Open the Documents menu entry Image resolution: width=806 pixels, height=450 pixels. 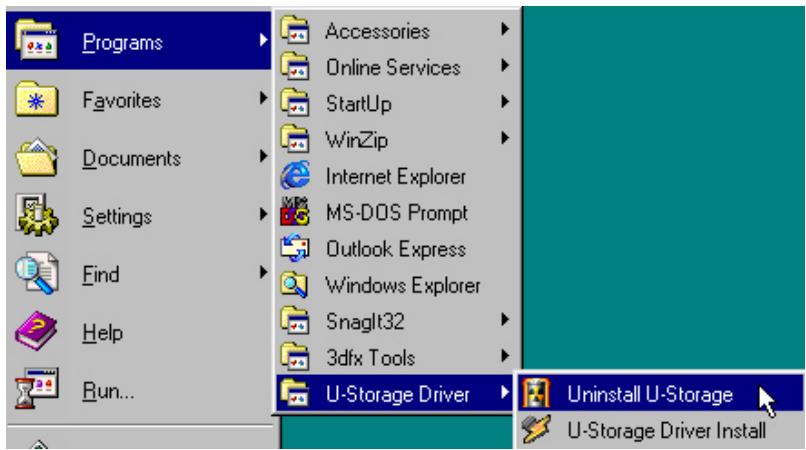click(139, 157)
